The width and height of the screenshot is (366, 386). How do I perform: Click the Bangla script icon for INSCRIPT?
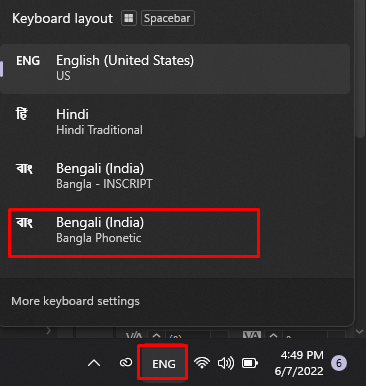pos(24,168)
